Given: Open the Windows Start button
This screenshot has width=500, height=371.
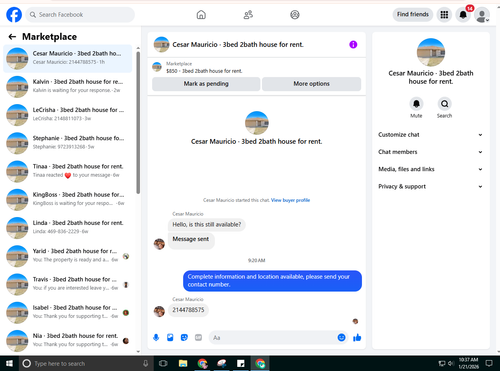Looking at the screenshot, I should coord(9,363).
